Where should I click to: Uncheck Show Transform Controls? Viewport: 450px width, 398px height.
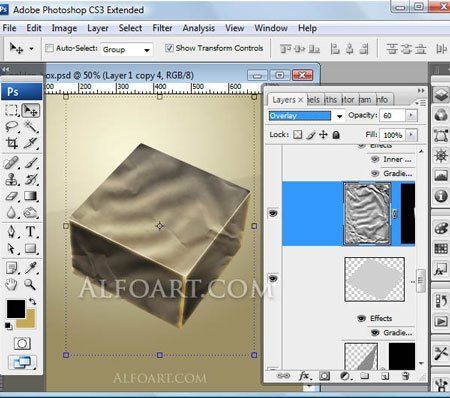point(169,48)
